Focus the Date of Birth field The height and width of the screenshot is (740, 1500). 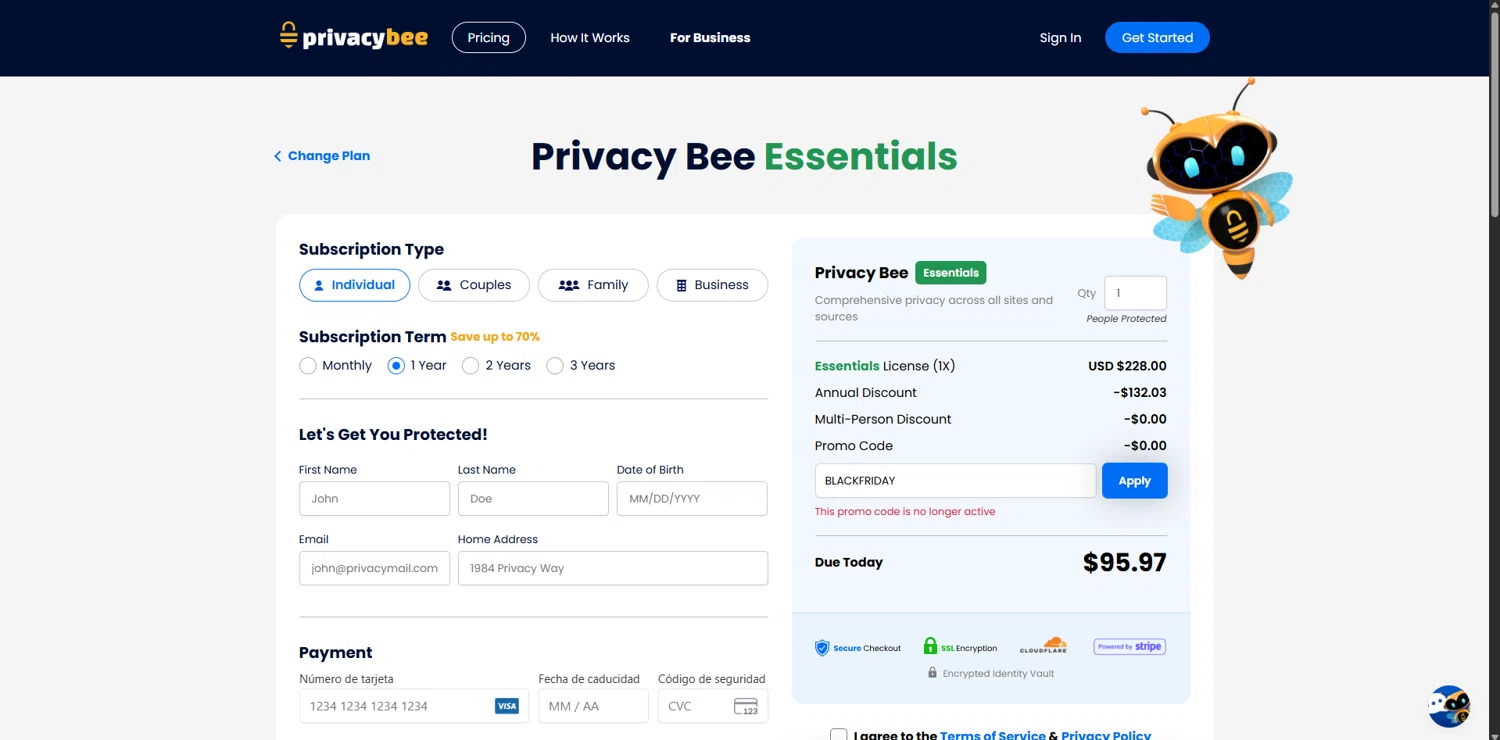point(692,499)
